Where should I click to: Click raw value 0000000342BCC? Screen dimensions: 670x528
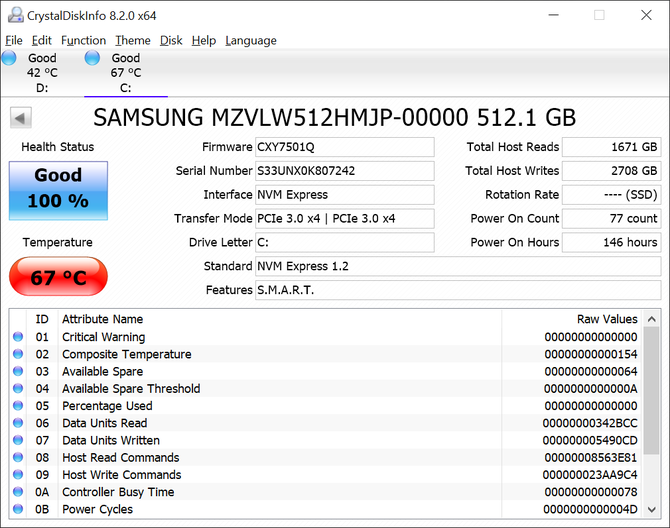pos(590,423)
